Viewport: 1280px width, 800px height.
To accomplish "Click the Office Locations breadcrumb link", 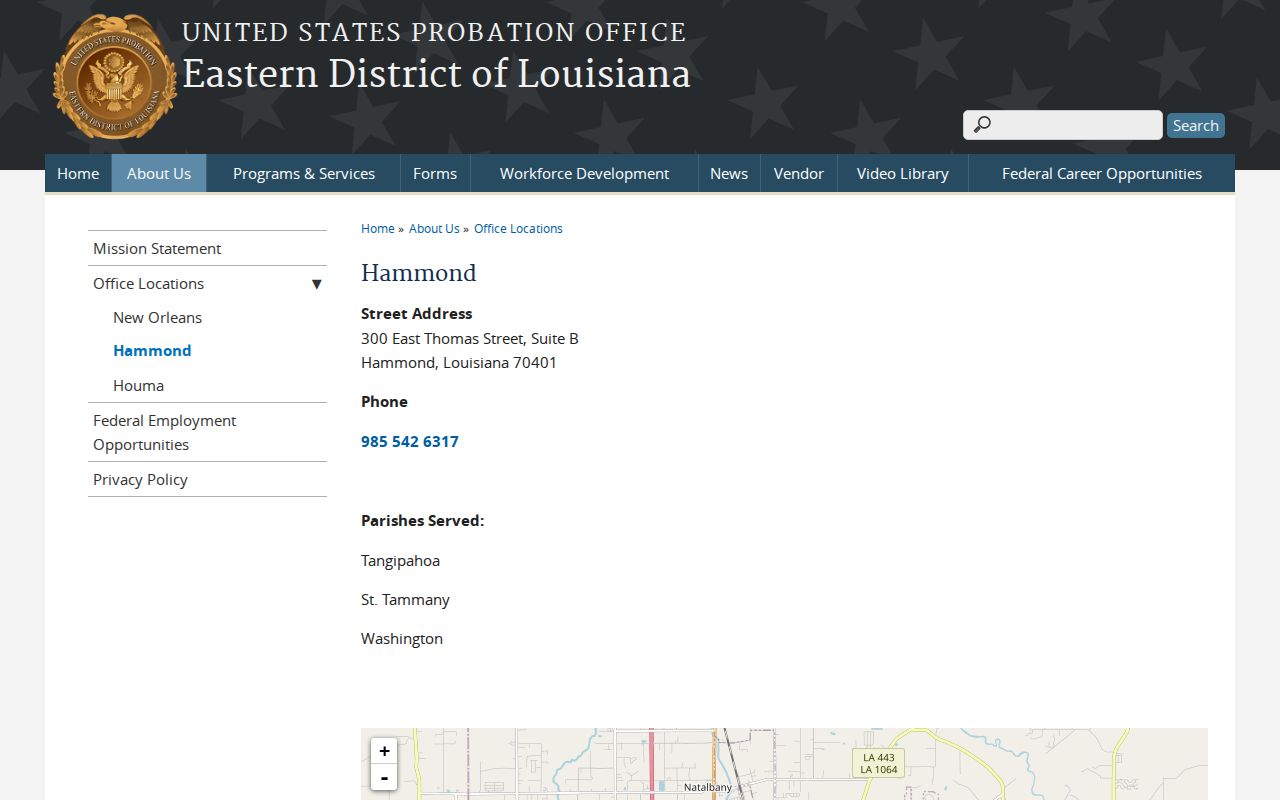I will click(518, 229).
